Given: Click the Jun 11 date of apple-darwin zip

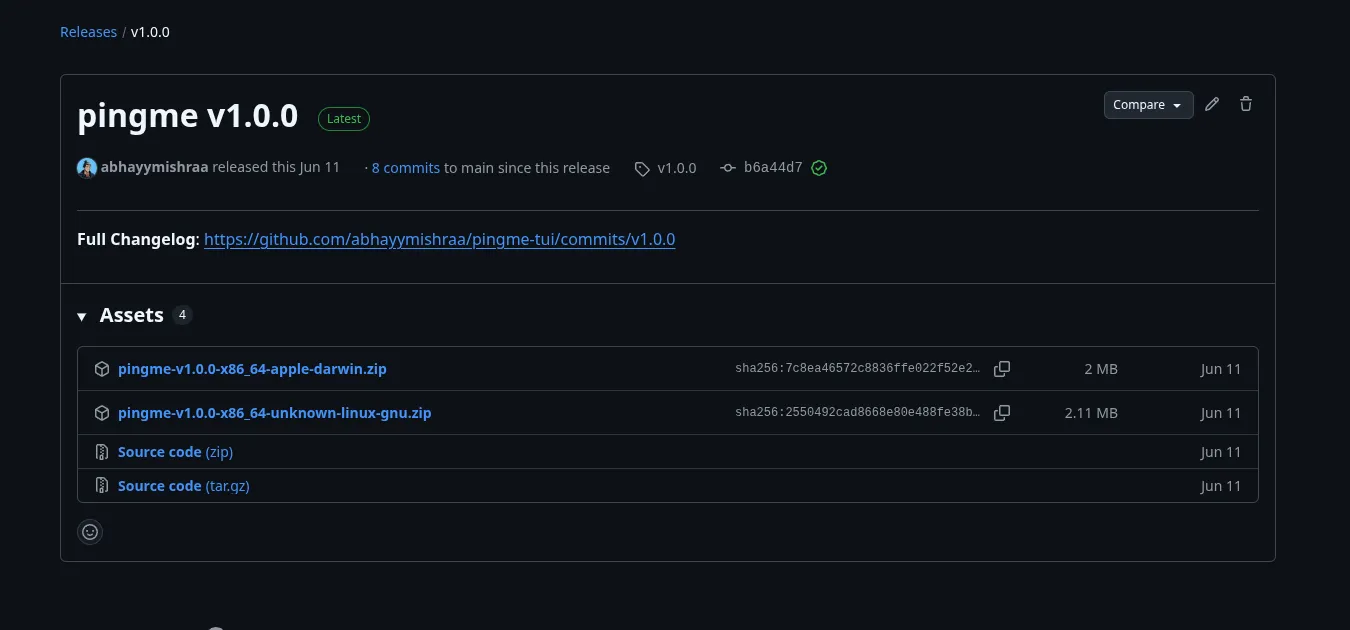Looking at the screenshot, I should coord(1221,369).
